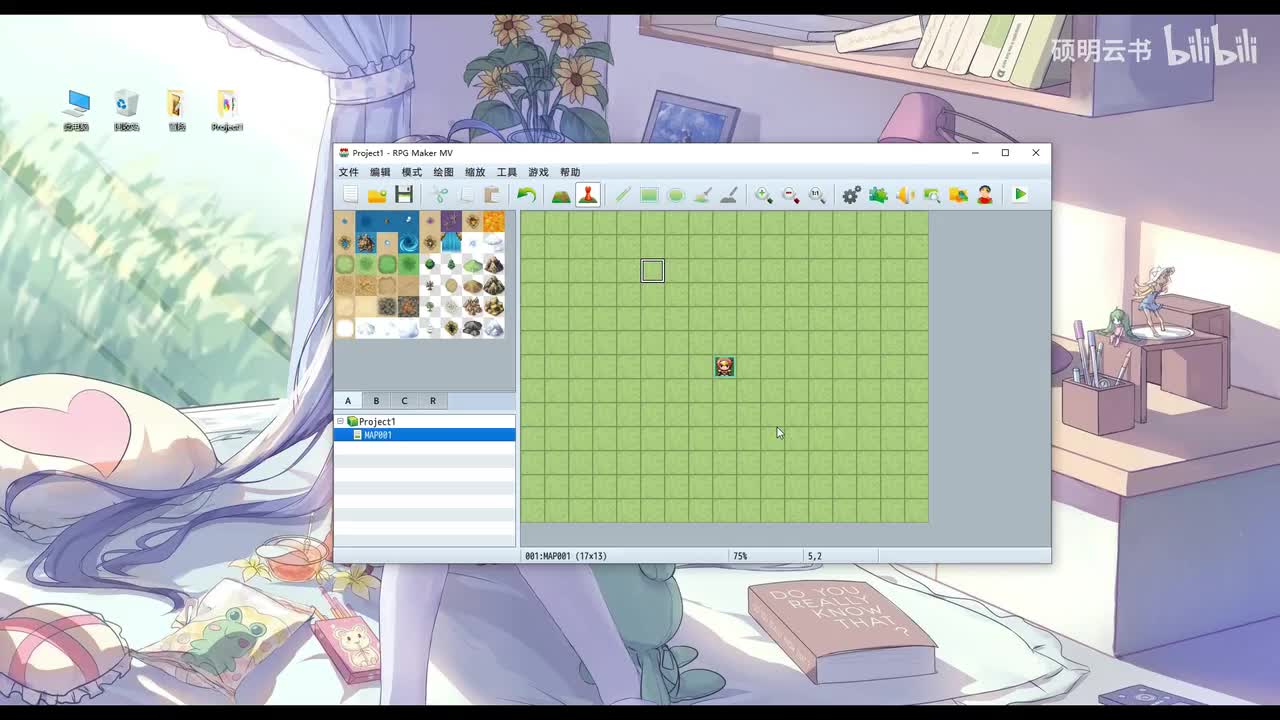Pick the waterfall tile in the palette
The width and height of the screenshot is (1280, 720).
pyautogui.click(x=451, y=243)
